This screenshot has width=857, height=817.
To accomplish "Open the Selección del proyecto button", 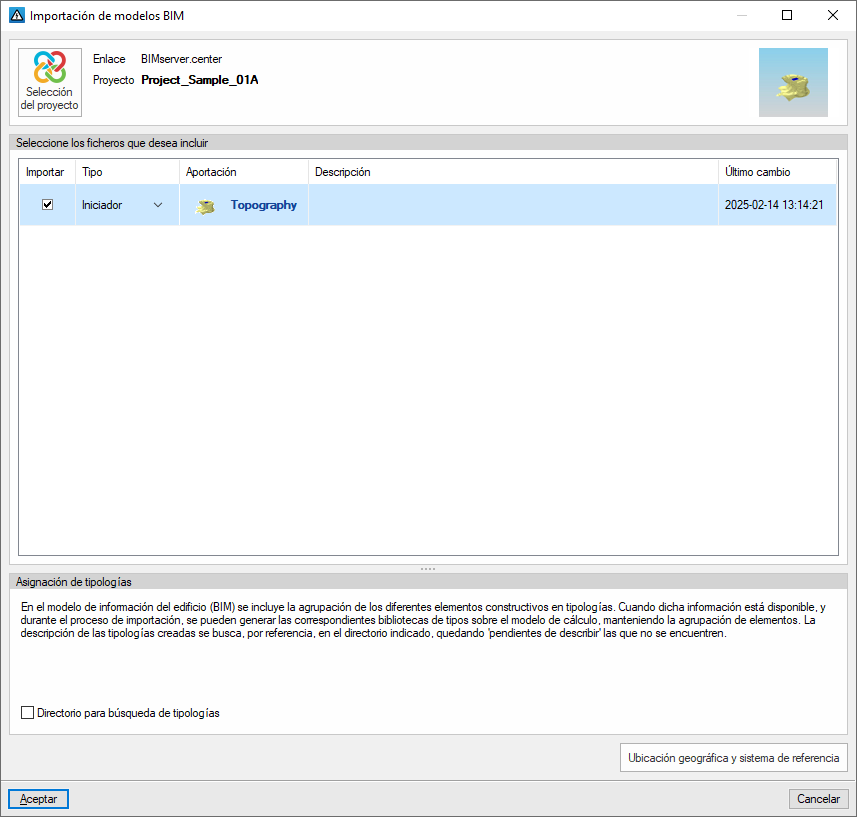I will (x=50, y=82).
